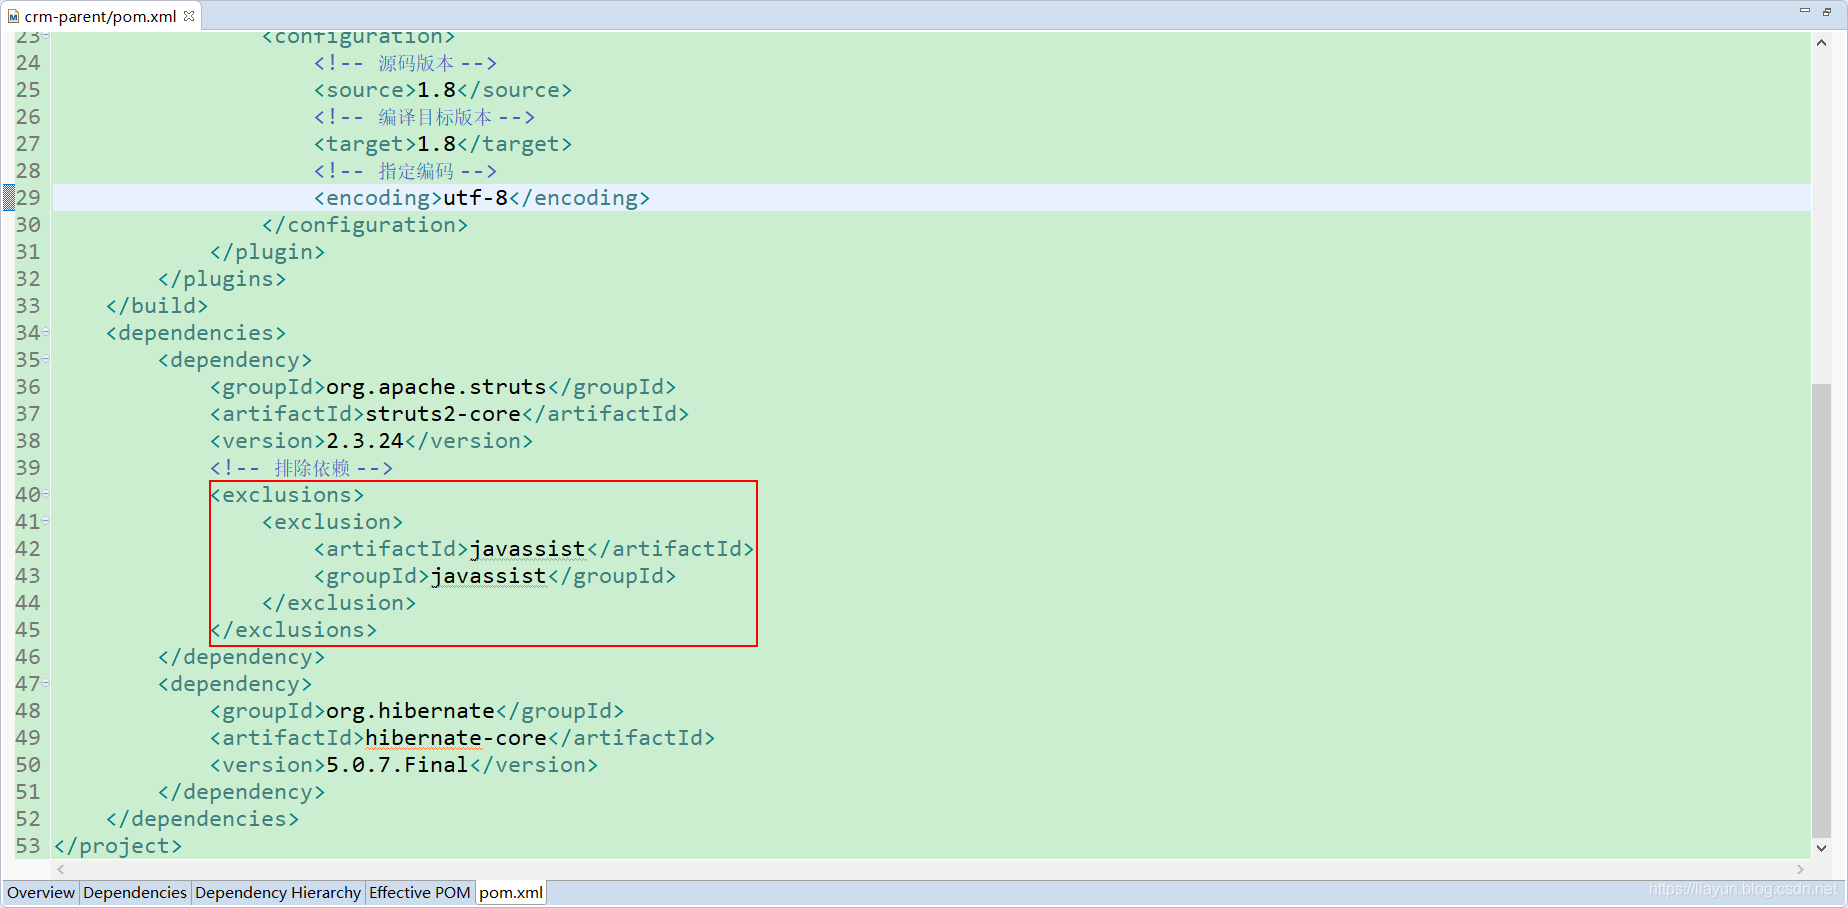
Task: Switch to the Overview tab
Action: coord(41,892)
